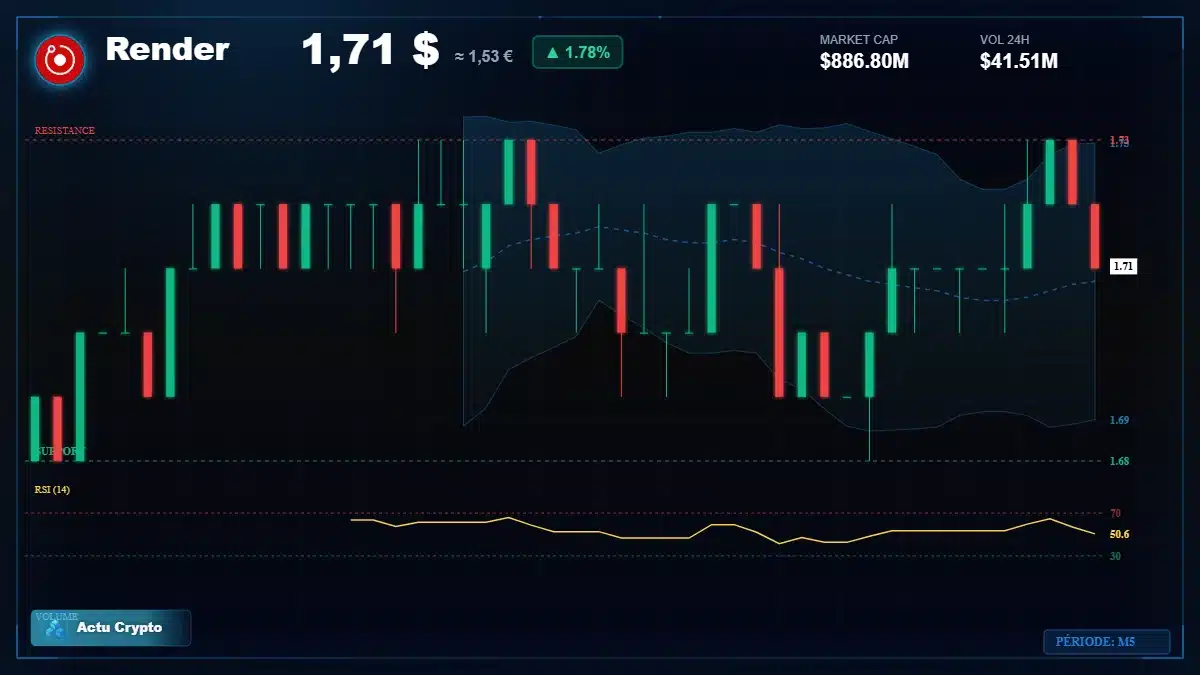Click the ≈ 1,53 € converted price

(x=483, y=57)
